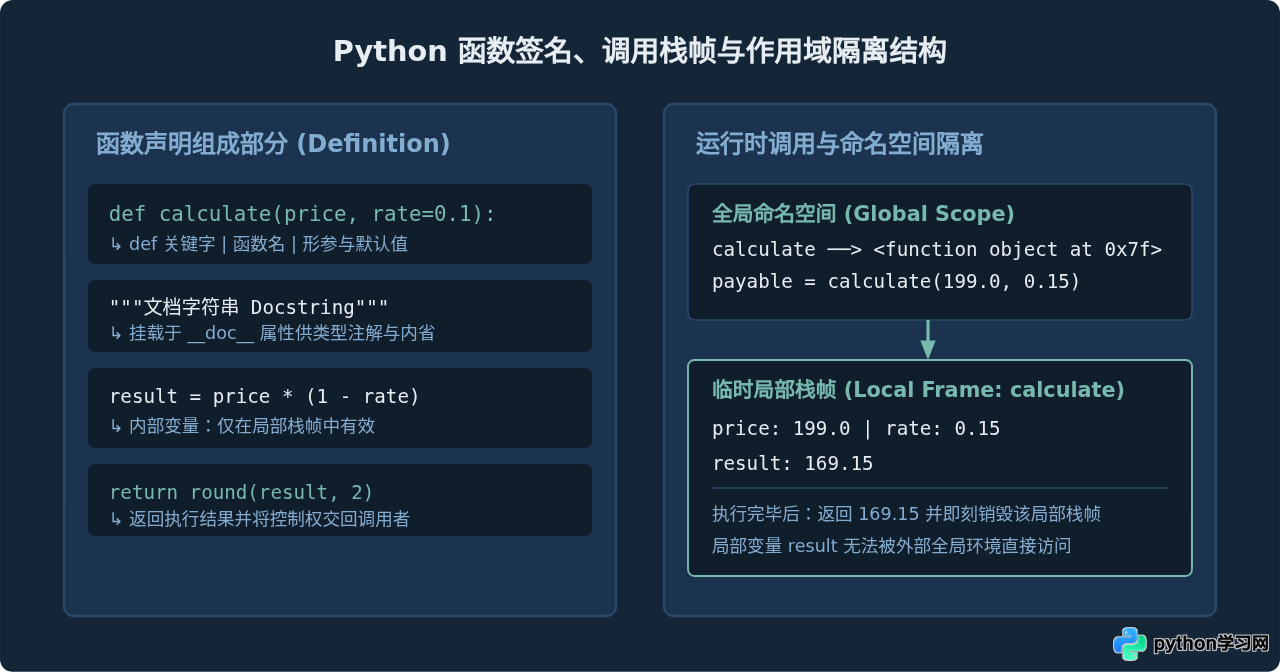
Task: Click the note '局部变量 result 无法被外部全局环境直接访问'
Action: (x=891, y=546)
